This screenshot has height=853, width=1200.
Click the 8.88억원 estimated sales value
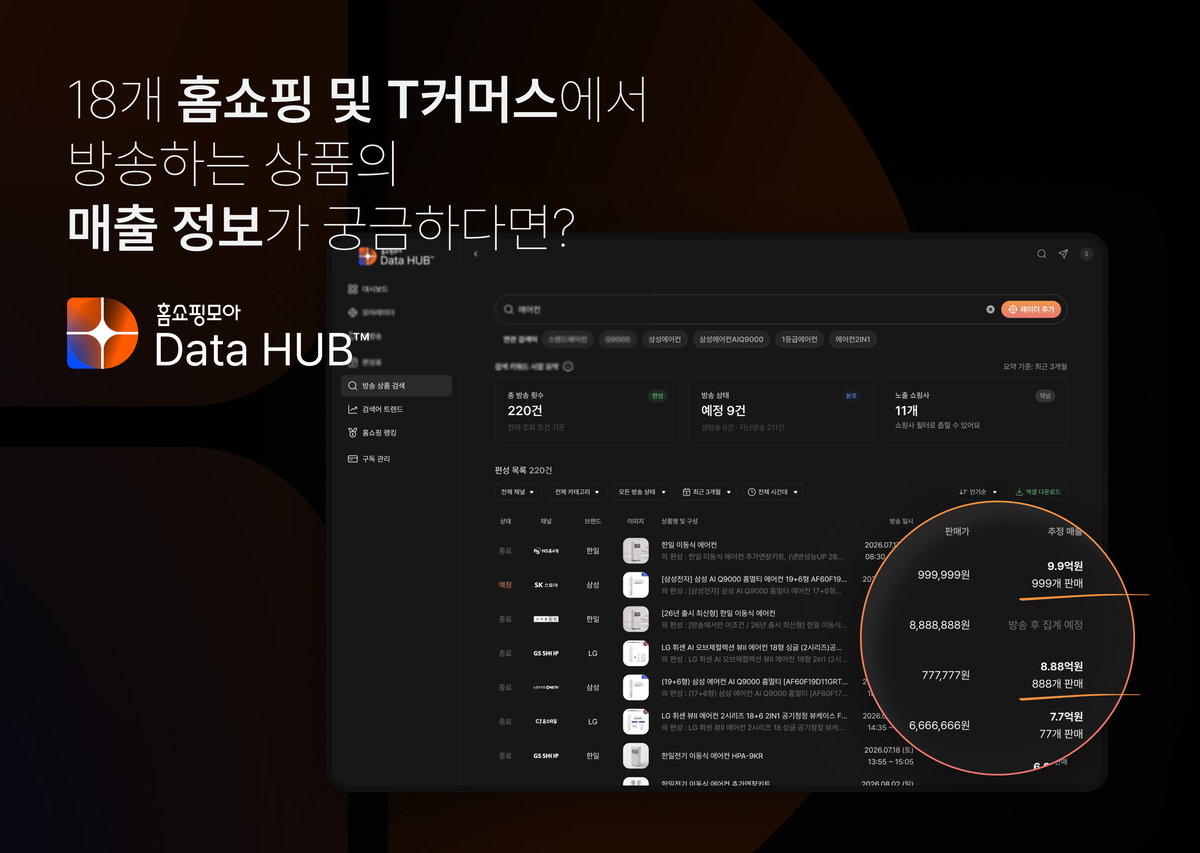[1061, 667]
